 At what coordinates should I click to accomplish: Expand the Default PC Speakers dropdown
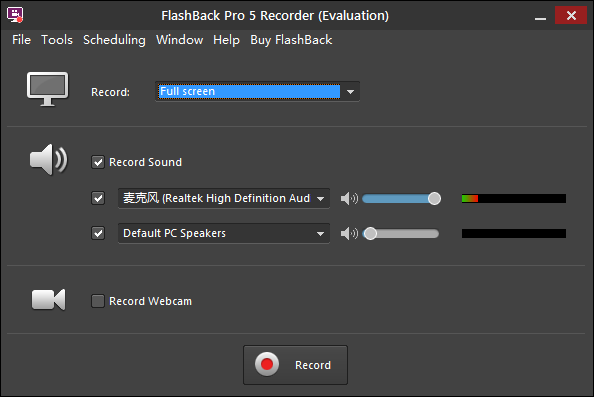tap(224, 233)
